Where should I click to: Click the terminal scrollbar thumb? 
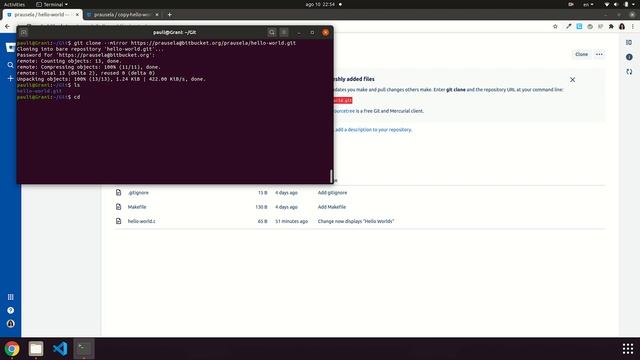331,176
